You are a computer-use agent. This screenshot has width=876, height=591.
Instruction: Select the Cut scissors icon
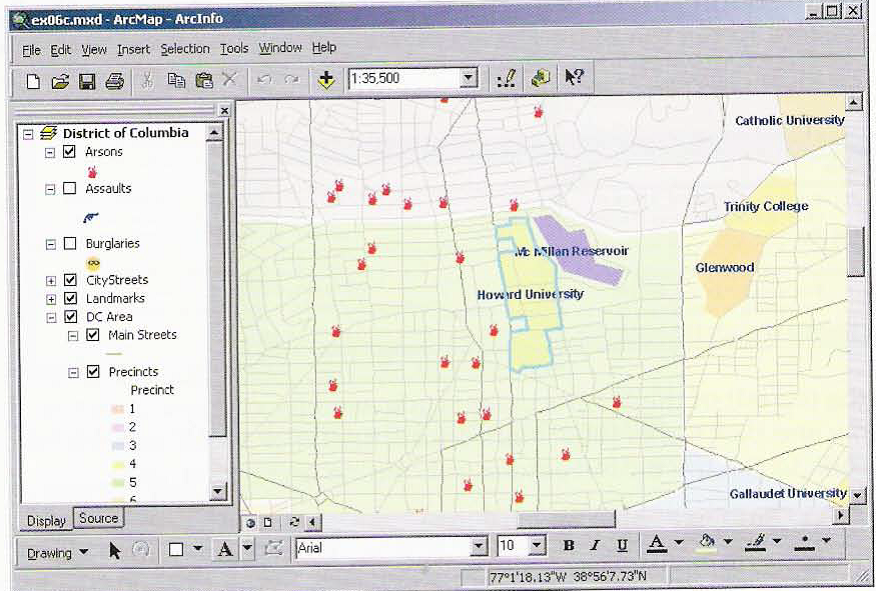pos(147,80)
